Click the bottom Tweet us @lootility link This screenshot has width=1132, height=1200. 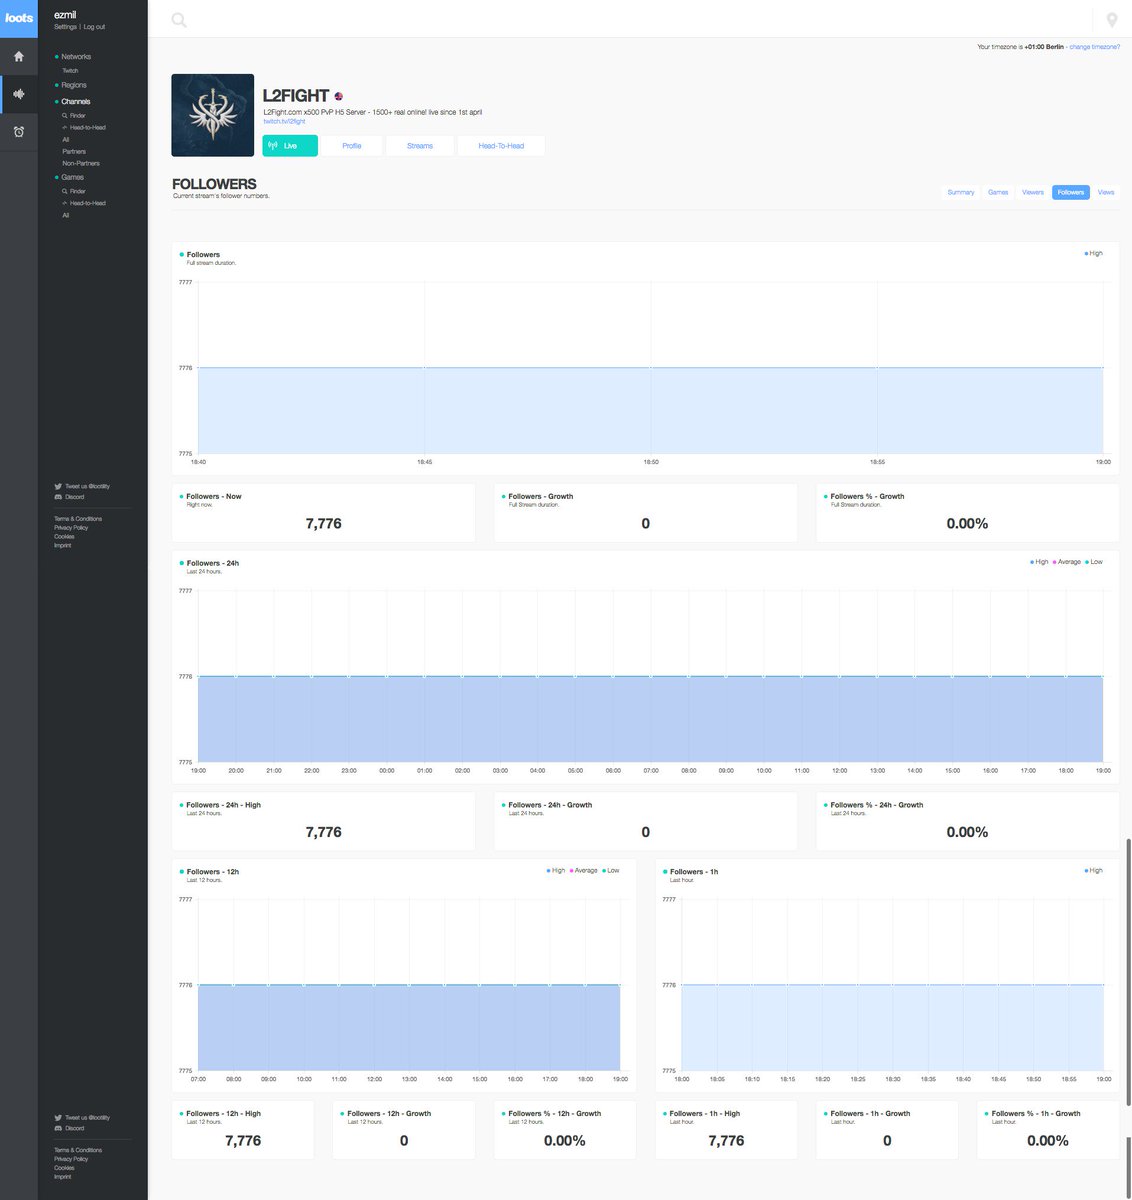point(82,1117)
